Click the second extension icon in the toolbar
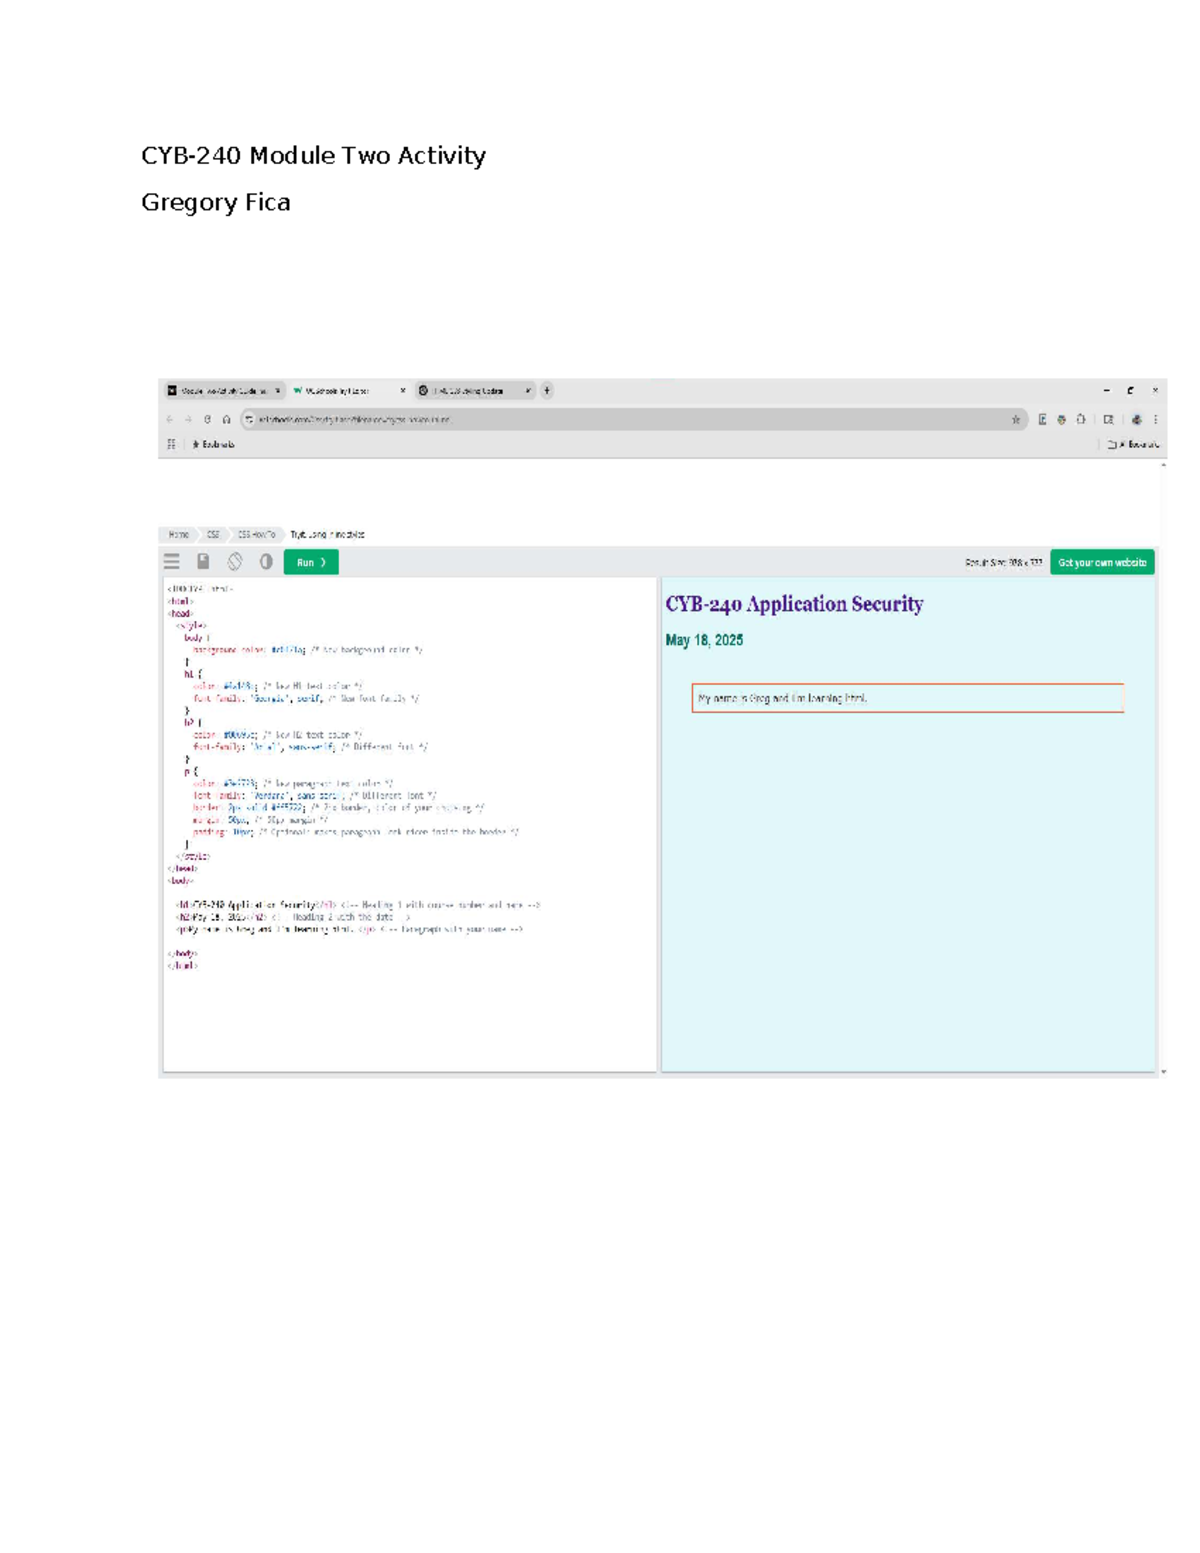 (x=1061, y=420)
